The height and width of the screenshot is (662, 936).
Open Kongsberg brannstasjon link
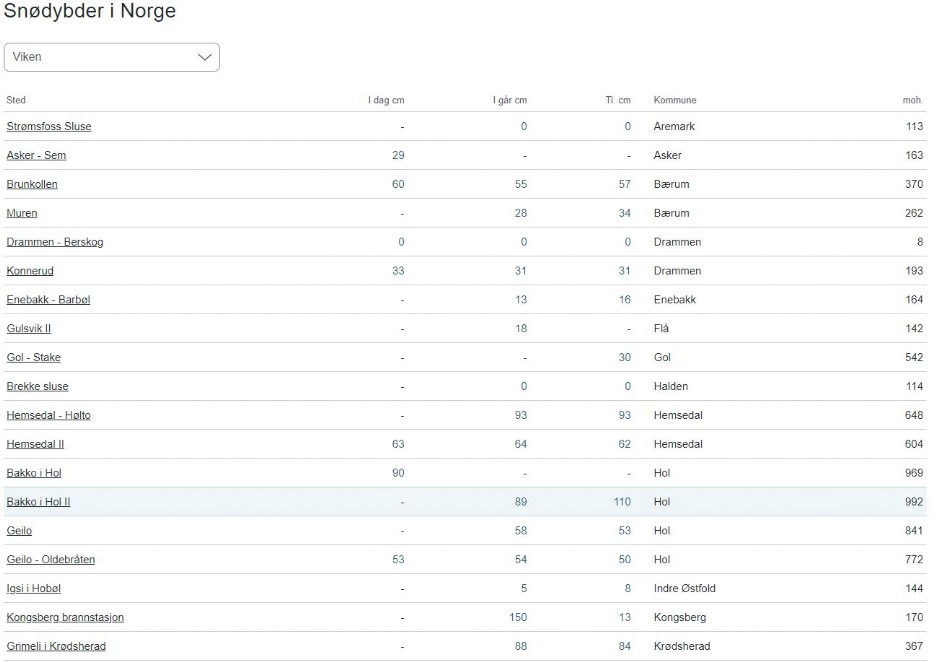tap(65, 617)
